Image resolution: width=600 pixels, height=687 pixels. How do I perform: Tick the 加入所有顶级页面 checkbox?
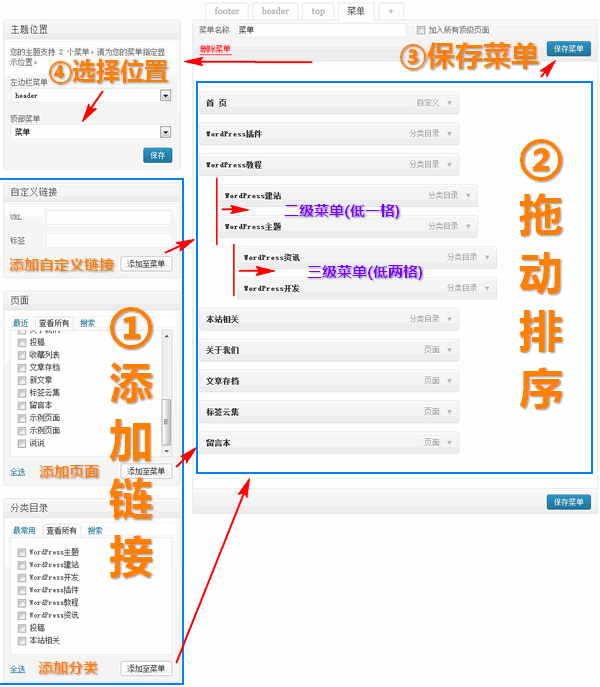pos(421,30)
